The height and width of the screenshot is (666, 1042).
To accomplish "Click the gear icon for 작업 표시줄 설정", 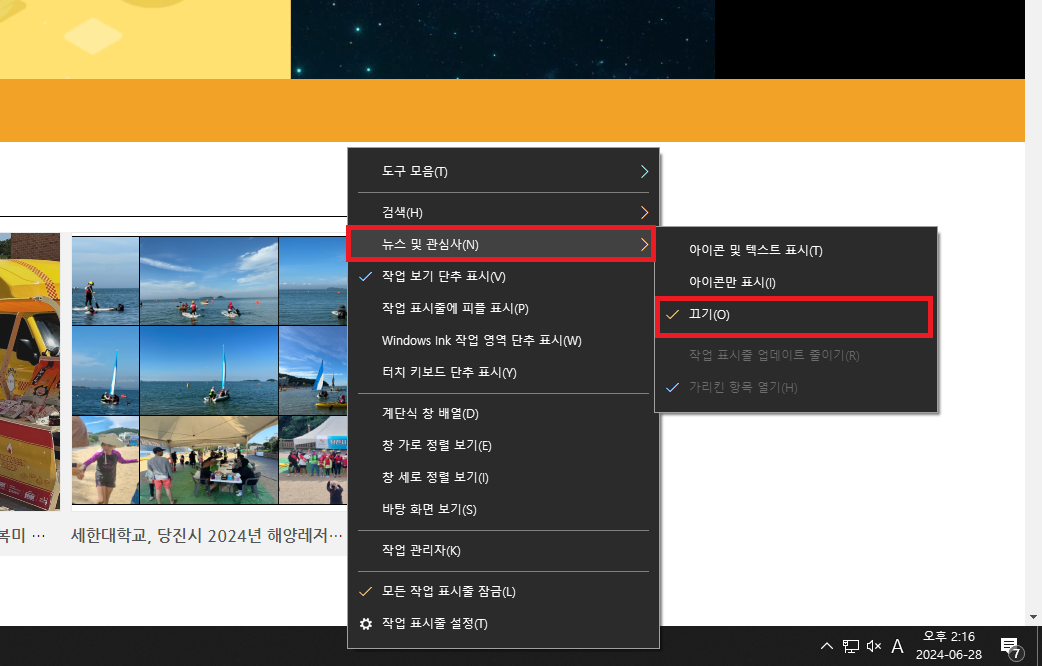I will (366, 624).
